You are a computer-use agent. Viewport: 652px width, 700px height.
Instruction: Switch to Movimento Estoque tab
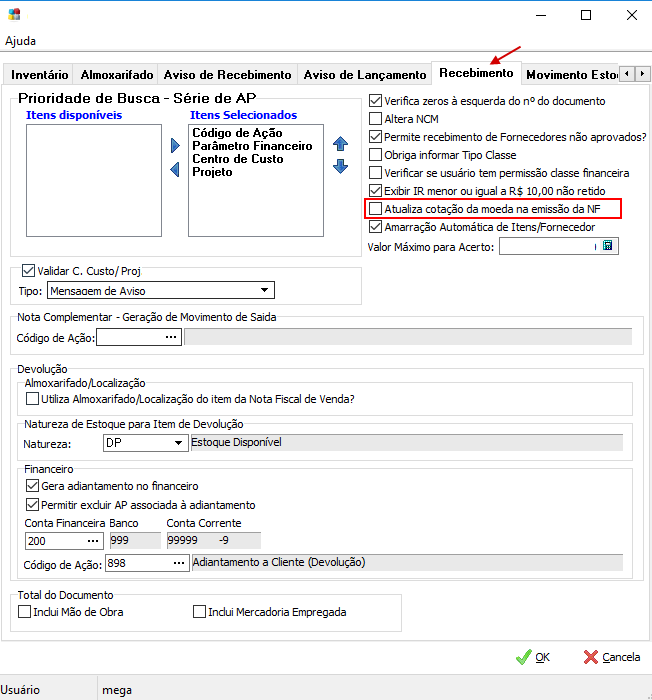[x=572, y=75]
